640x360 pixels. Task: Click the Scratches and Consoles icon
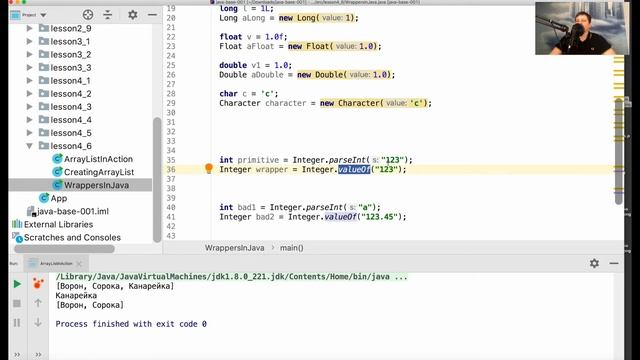(17, 237)
